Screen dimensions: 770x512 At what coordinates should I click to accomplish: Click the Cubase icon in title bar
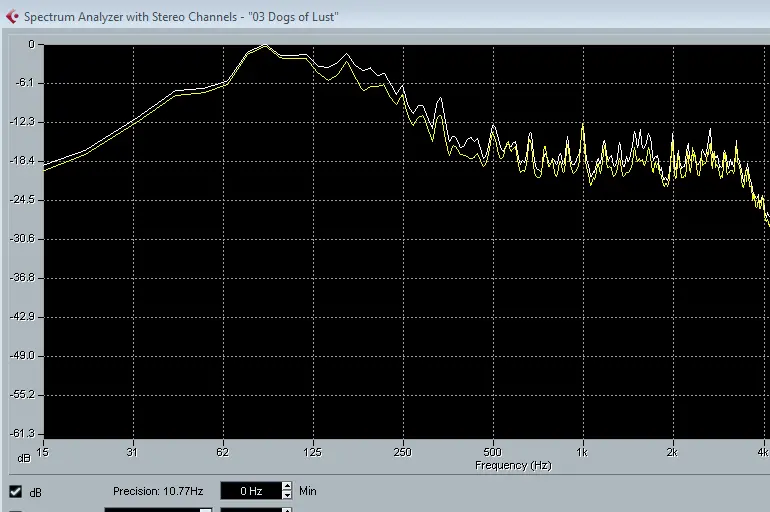[12, 17]
